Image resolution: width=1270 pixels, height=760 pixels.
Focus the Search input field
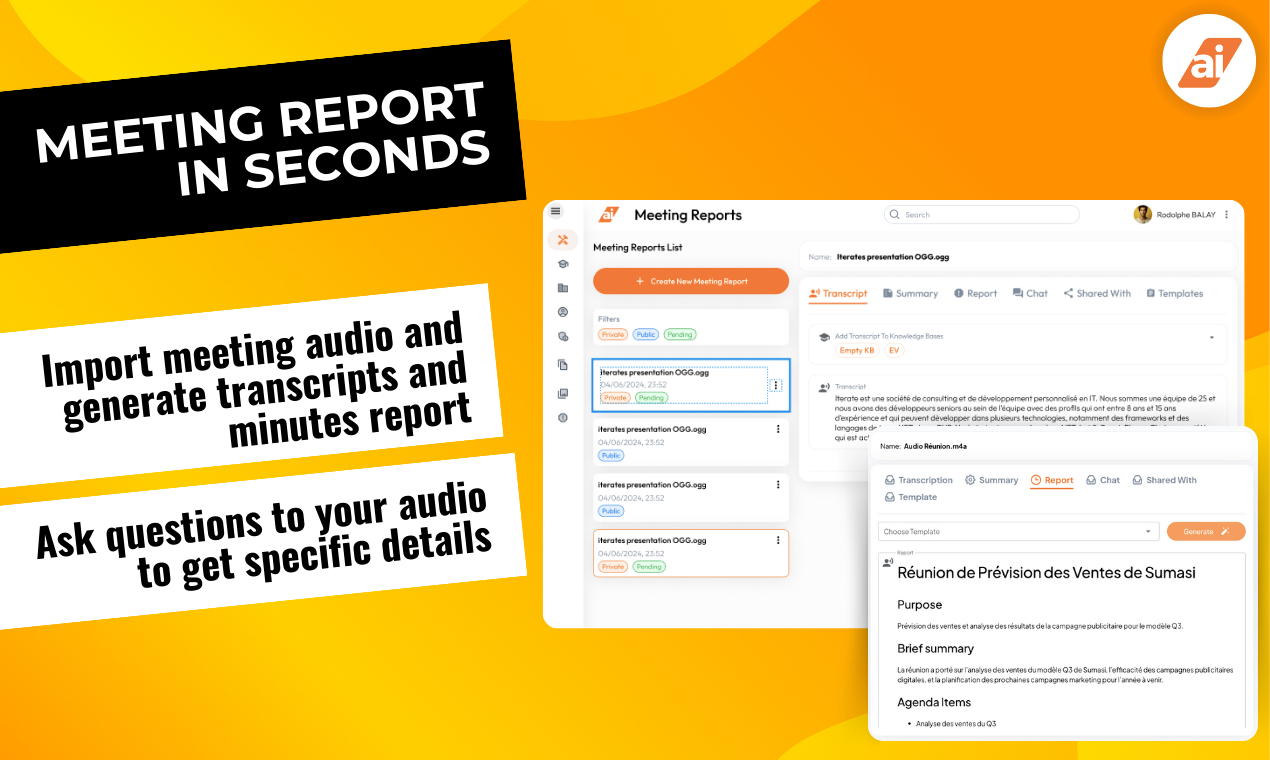pos(982,215)
